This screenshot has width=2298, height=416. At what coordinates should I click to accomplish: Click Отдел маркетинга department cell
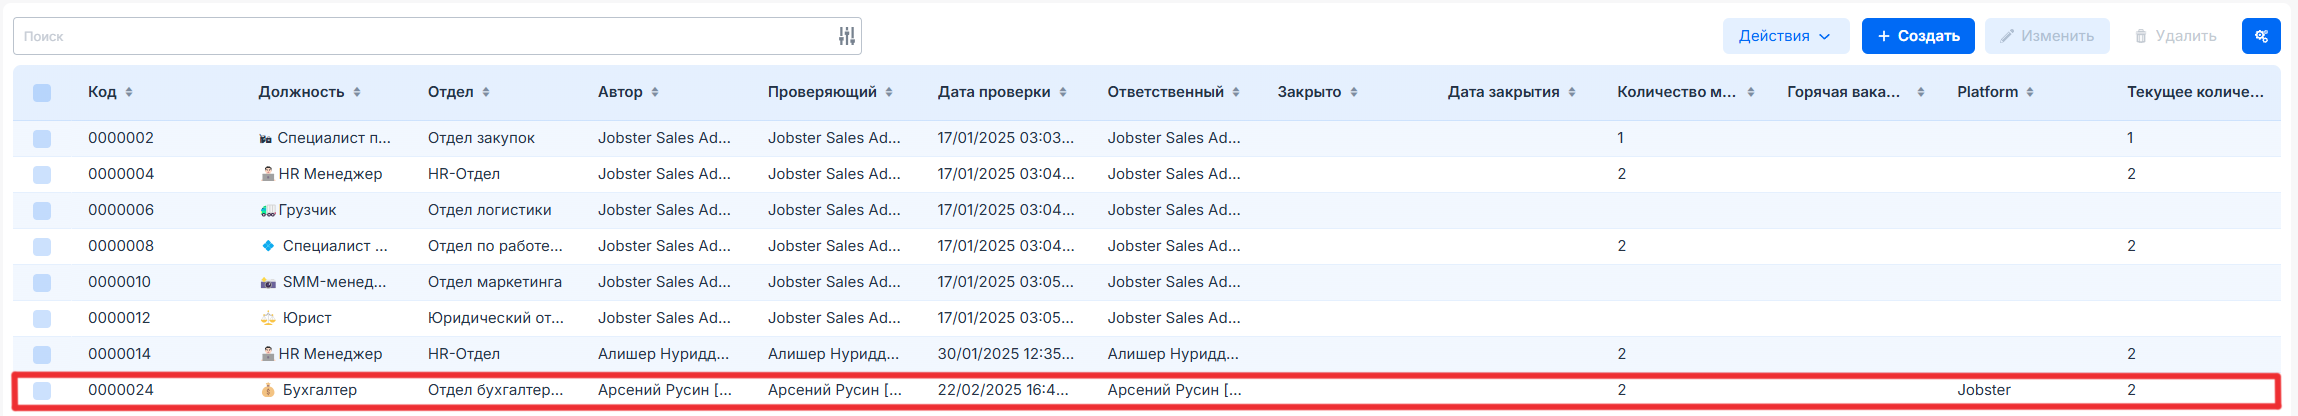pyautogui.click(x=495, y=282)
